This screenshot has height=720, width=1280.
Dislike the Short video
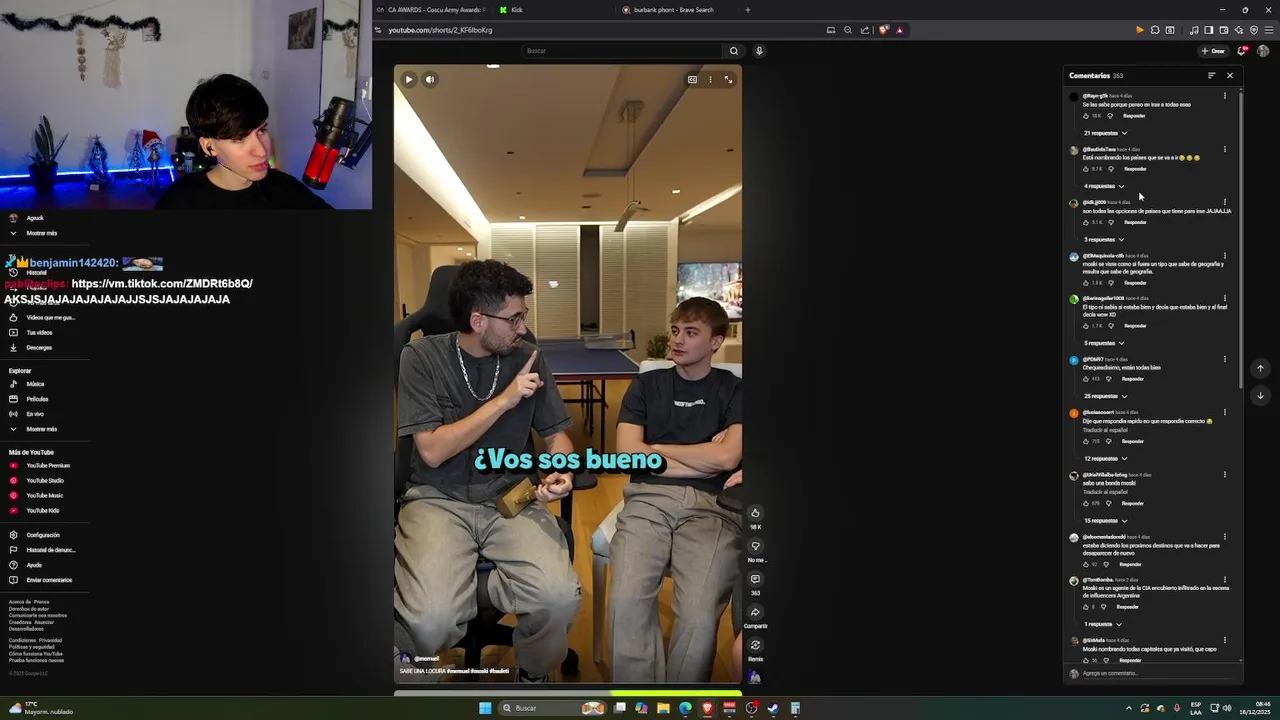point(755,546)
